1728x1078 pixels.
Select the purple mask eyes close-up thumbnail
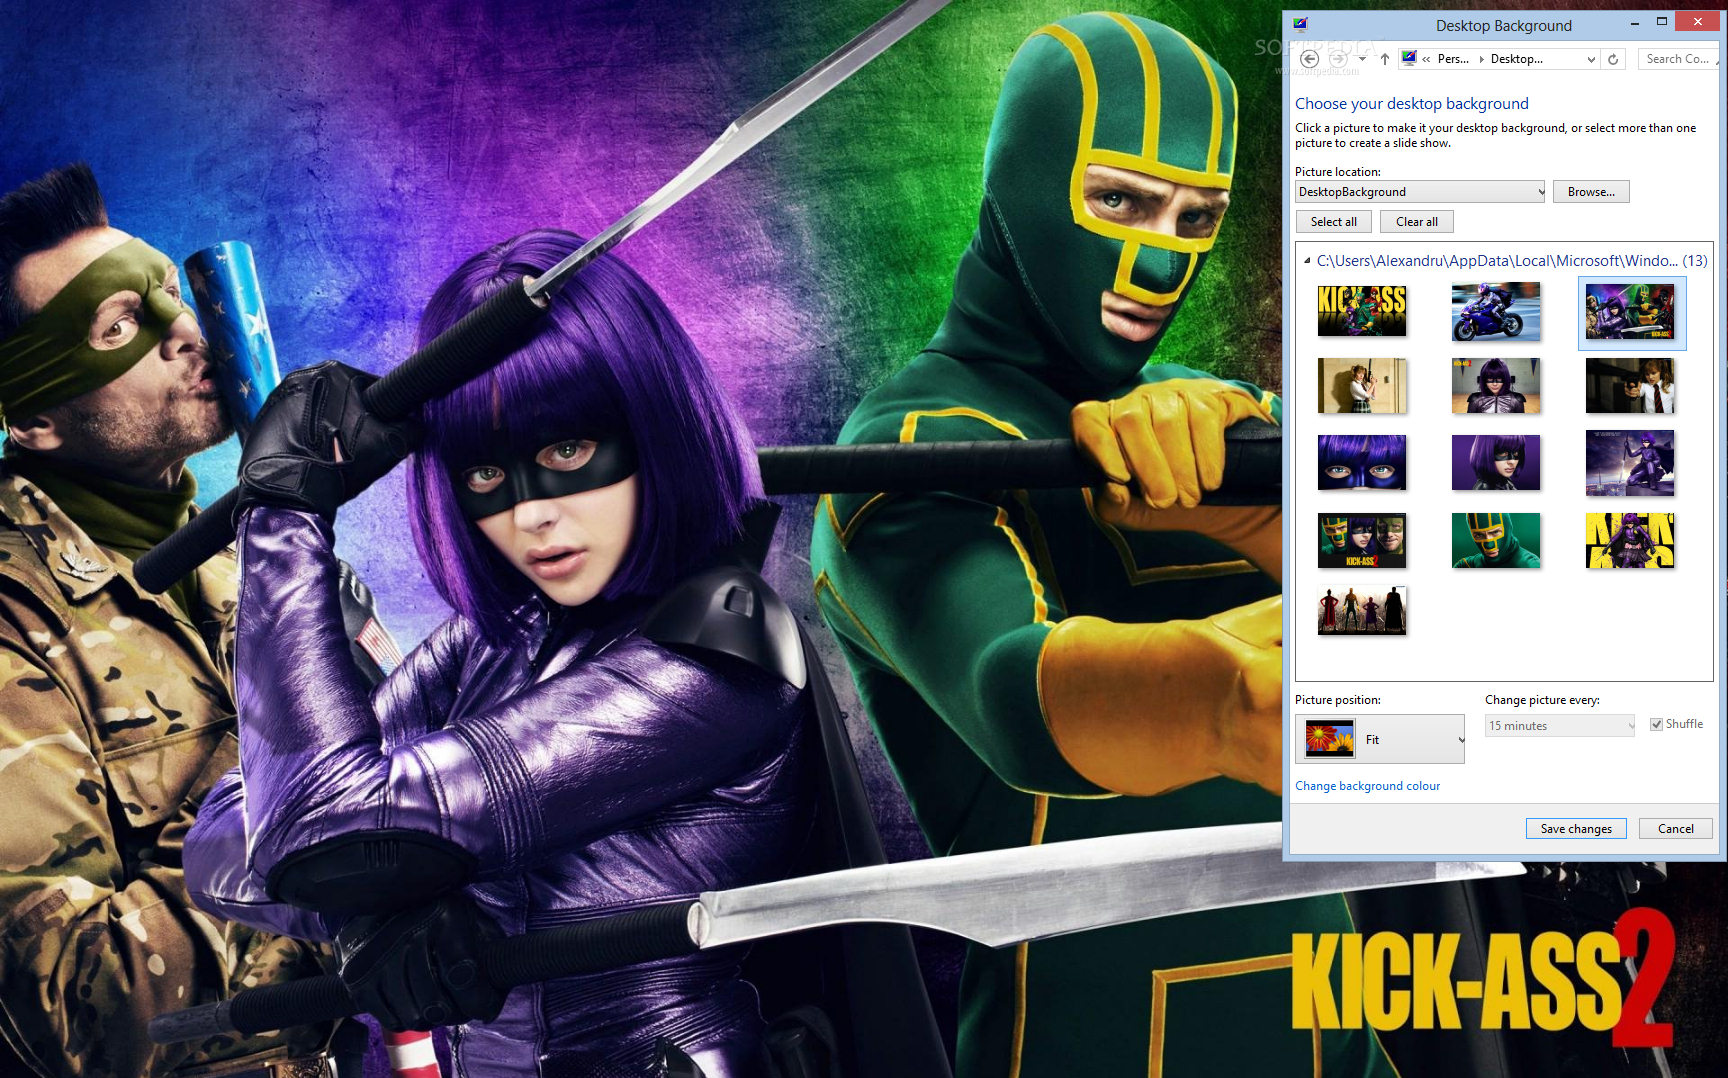tap(1362, 462)
